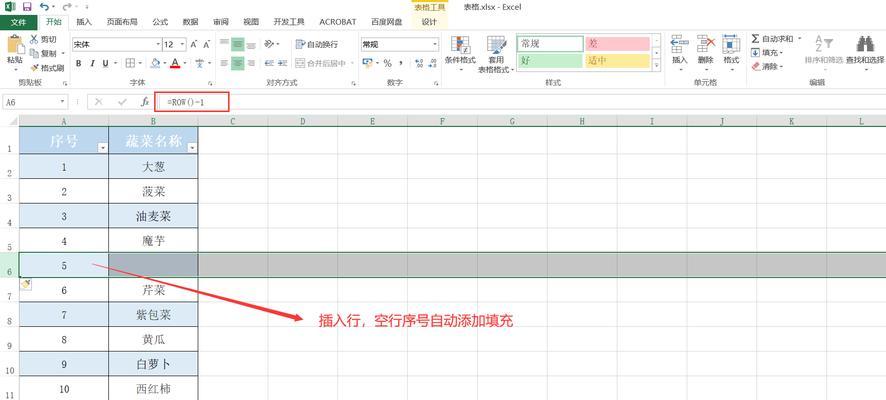The height and width of the screenshot is (400, 886).
Task: Toggle center horizontal alignment
Action: click(237, 63)
